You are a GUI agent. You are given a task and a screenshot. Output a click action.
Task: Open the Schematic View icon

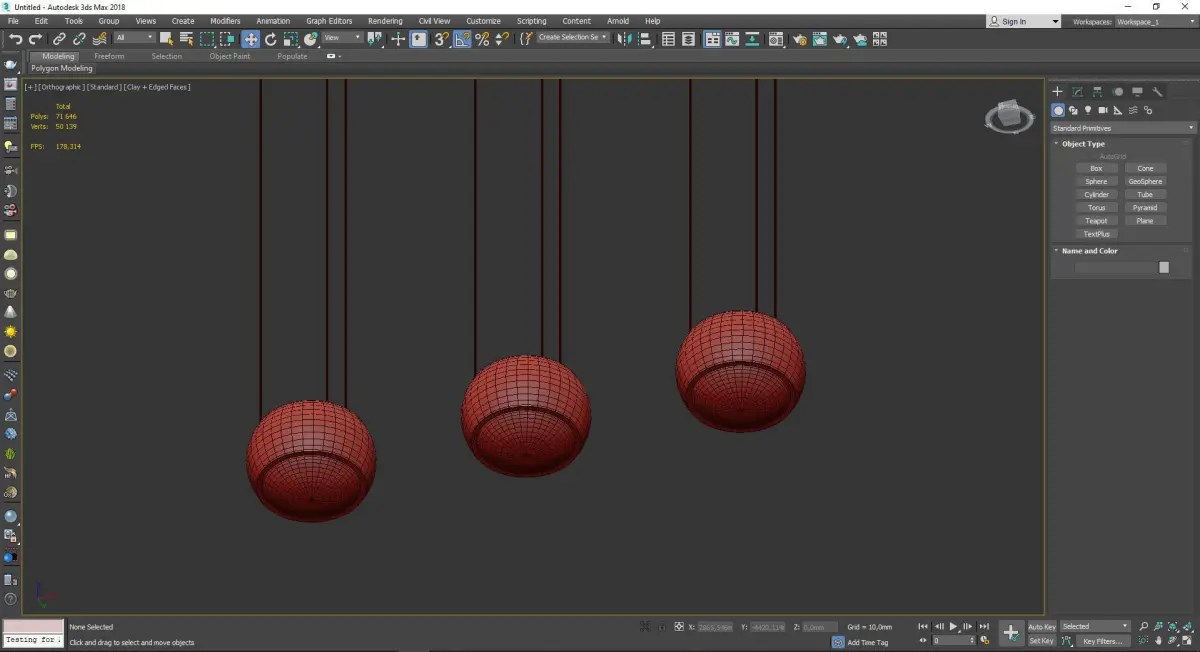click(x=752, y=39)
